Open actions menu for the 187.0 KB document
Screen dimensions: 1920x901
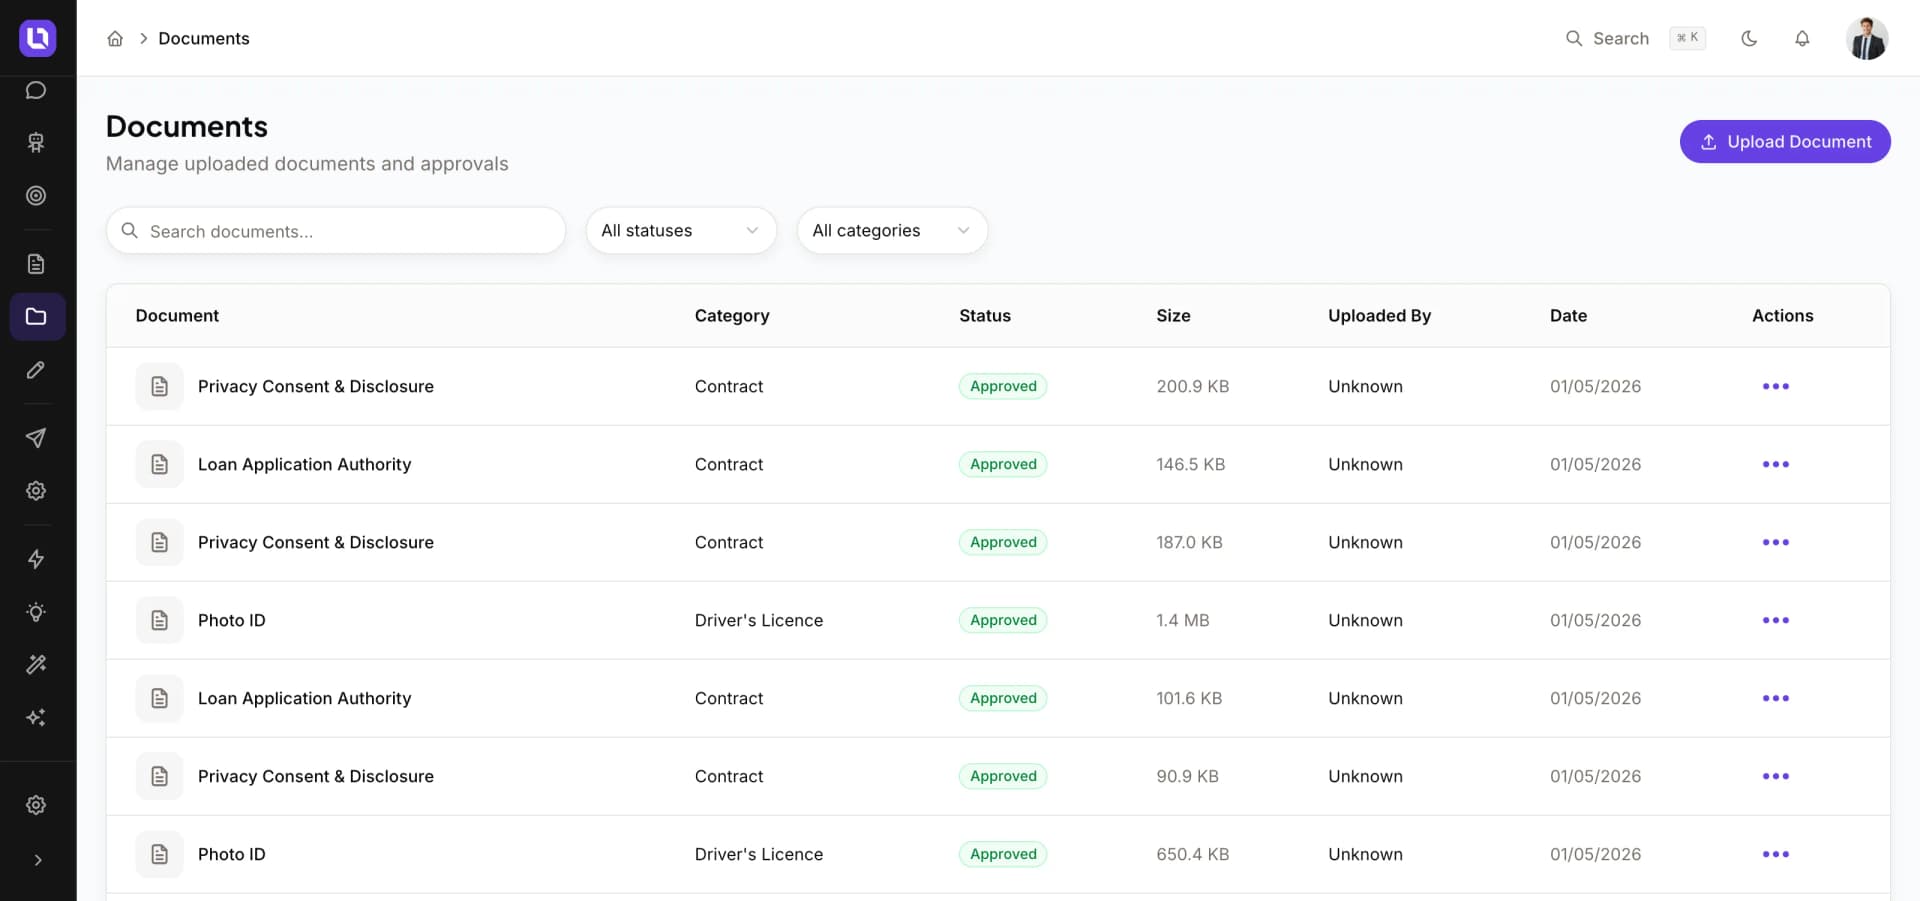[1776, 542]
